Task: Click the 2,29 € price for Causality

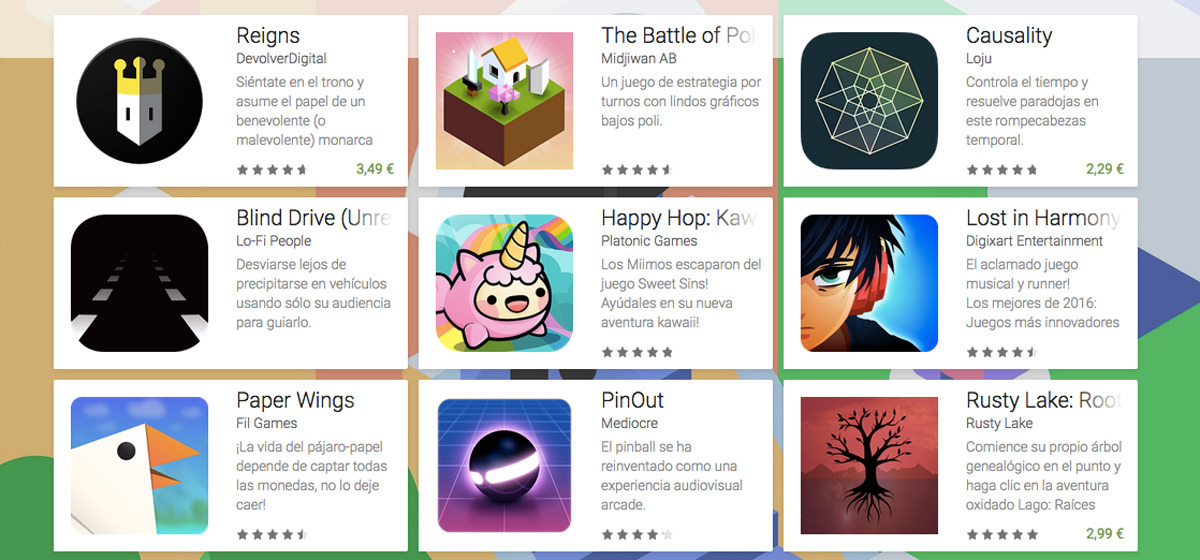Action: tap(1105, 169)
